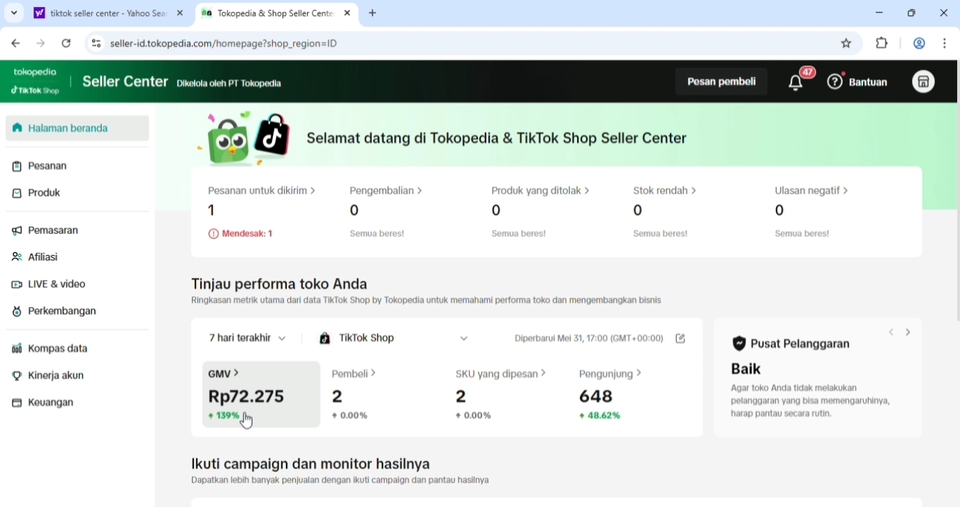Select the Tokopedia & Shop Seller Center tab
The height and width of the screenshot is (507, 960).
[276, 13]
